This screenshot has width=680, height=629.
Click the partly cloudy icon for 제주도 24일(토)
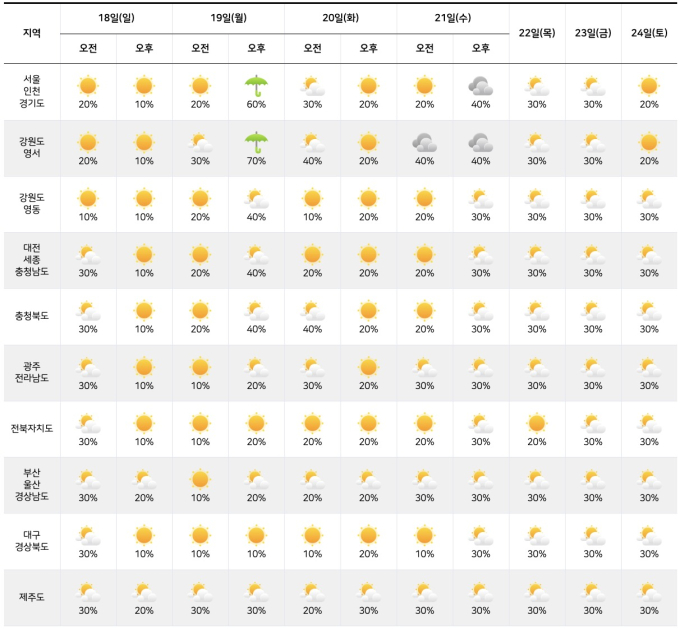pyautogui.click(x=649, y=592)
